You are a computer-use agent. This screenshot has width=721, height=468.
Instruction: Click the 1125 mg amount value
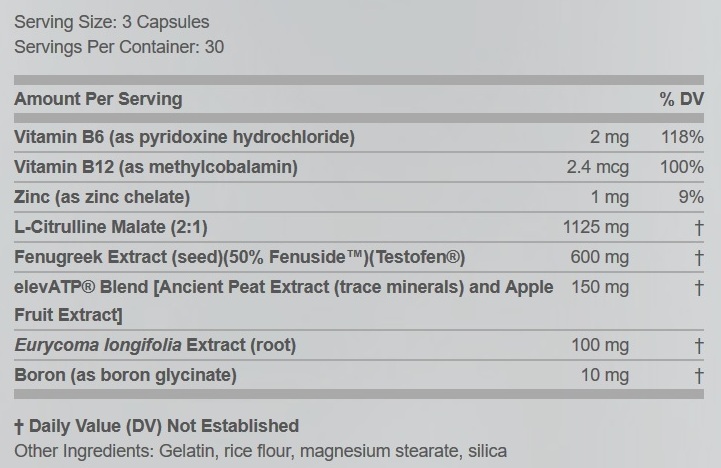tap(596, 227)
